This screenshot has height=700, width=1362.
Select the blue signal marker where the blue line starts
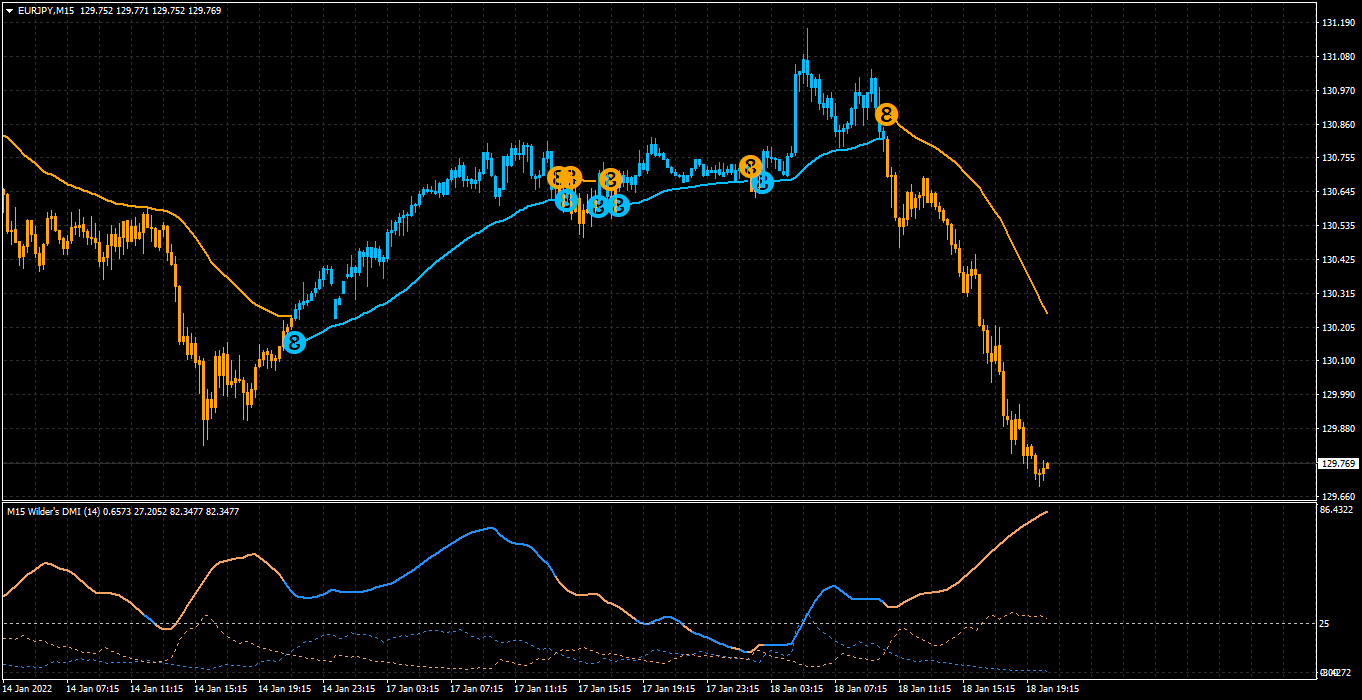click(x=294, y=342)
